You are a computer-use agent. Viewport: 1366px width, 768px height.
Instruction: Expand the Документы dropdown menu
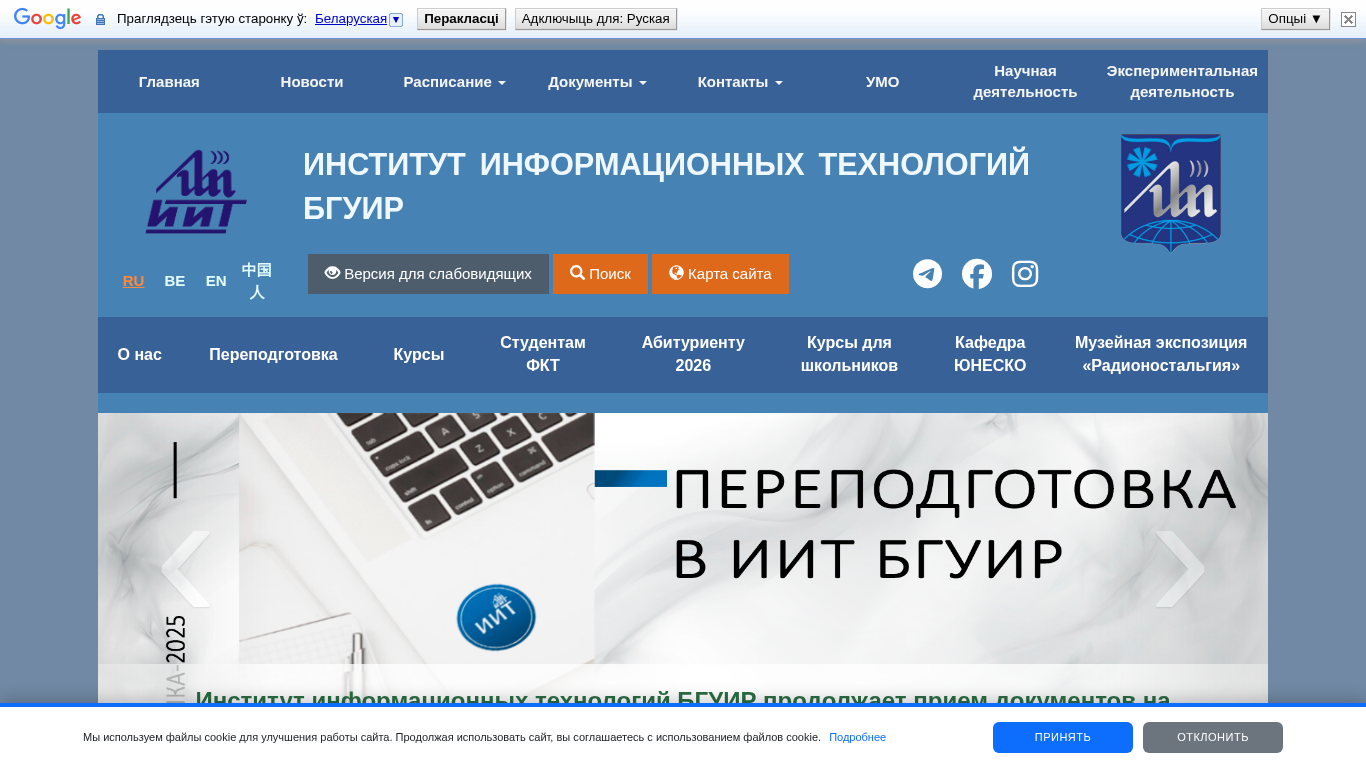click(597, 82)
